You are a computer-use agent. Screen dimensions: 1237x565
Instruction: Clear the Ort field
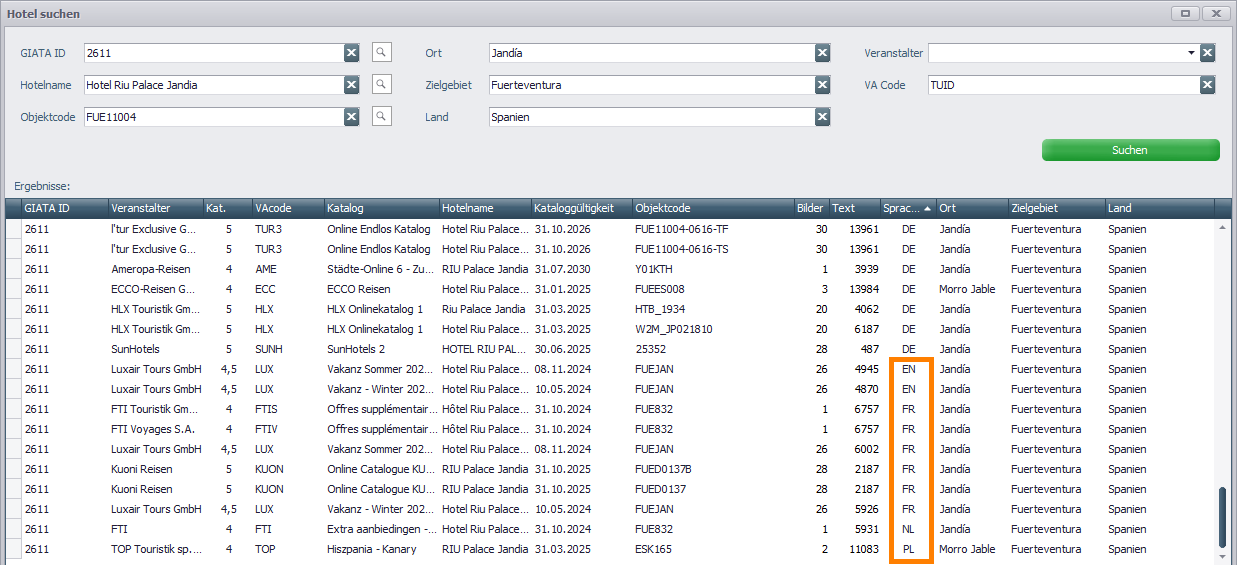coord(822,53)
